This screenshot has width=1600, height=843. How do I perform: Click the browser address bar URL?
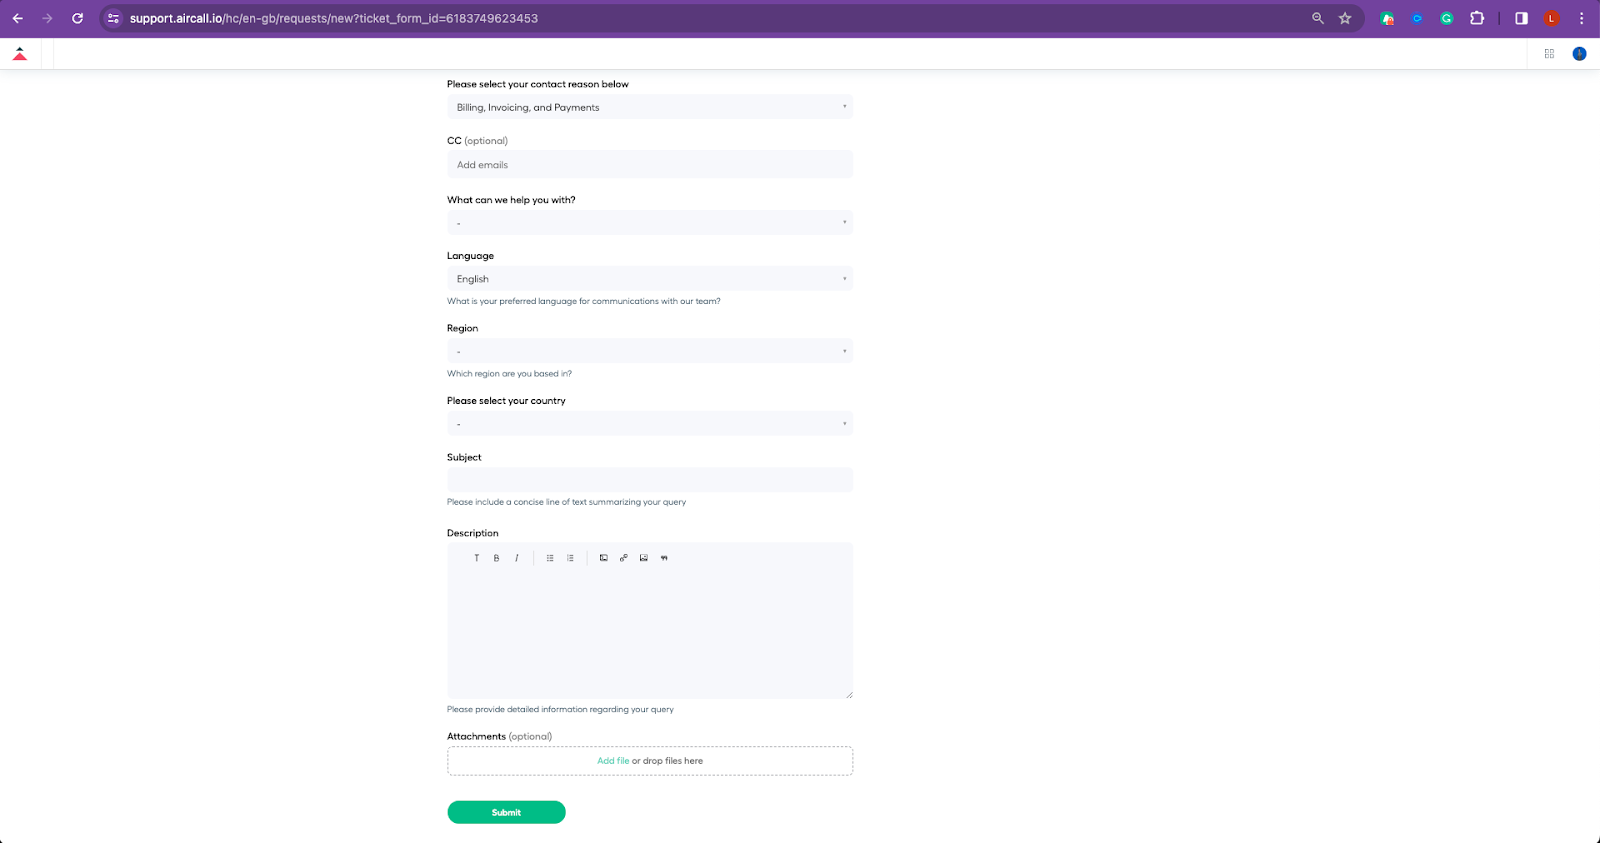click(x=334, y=18)
